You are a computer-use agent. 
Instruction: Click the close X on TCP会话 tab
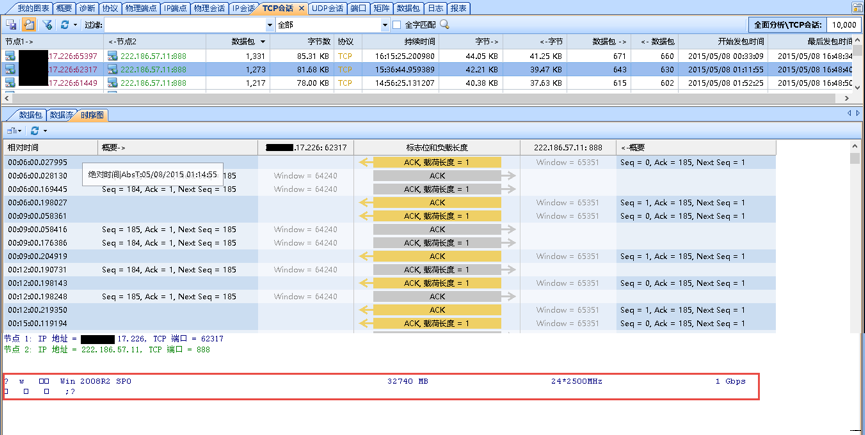[301, 8]
